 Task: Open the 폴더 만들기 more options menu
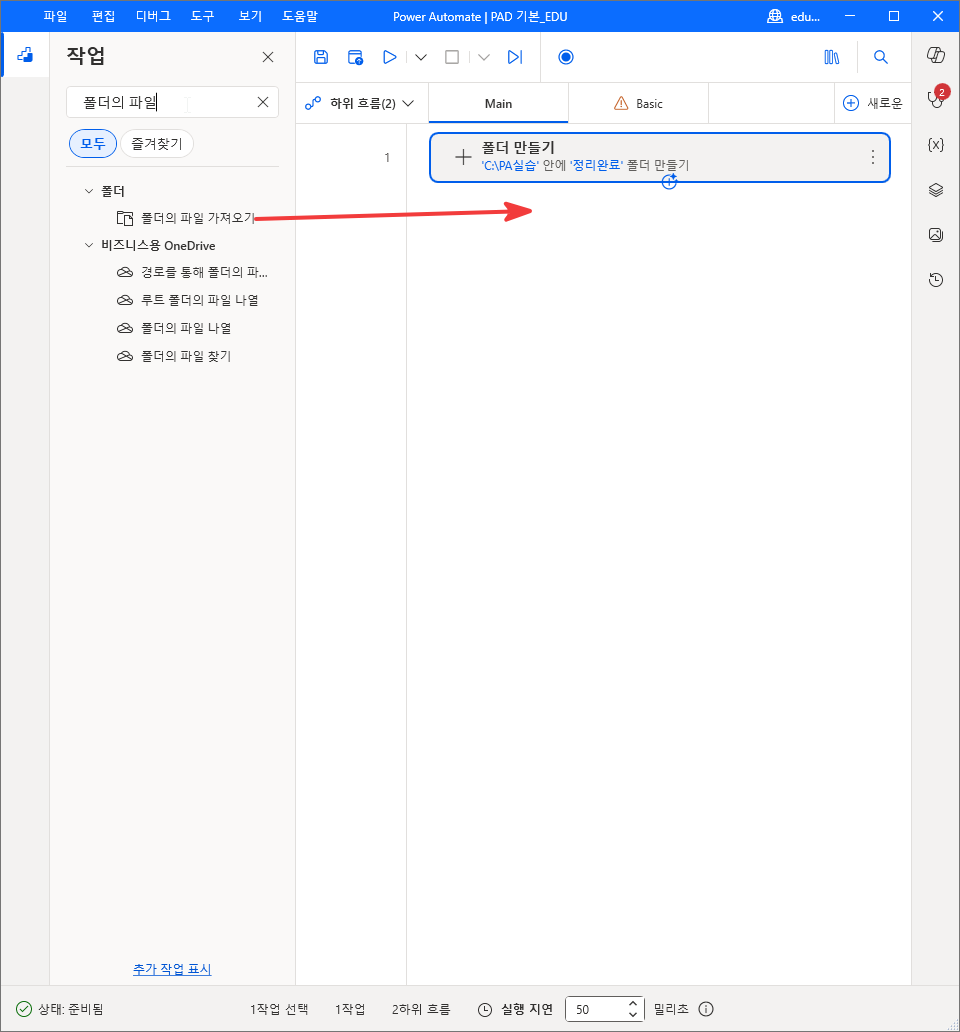(x=872, y=157)
